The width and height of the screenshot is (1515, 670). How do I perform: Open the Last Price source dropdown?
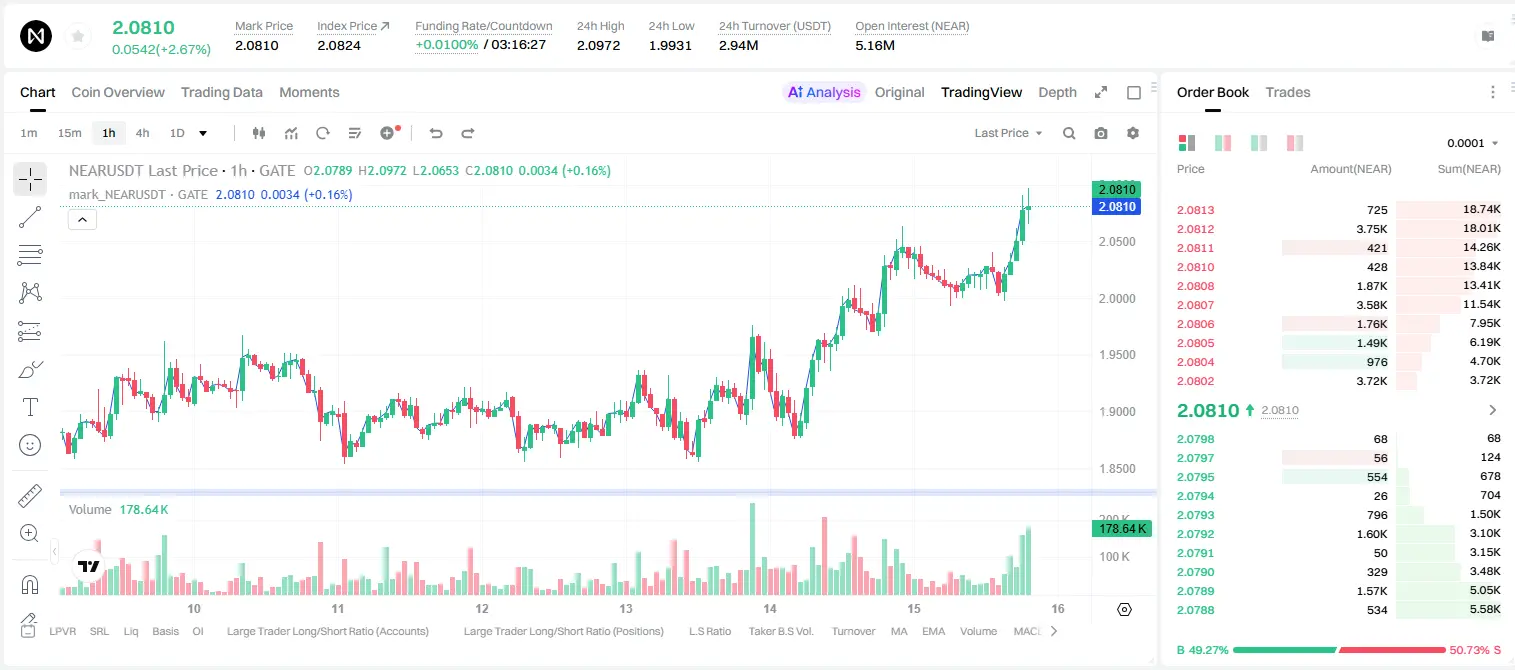(x=1008, y=133)
